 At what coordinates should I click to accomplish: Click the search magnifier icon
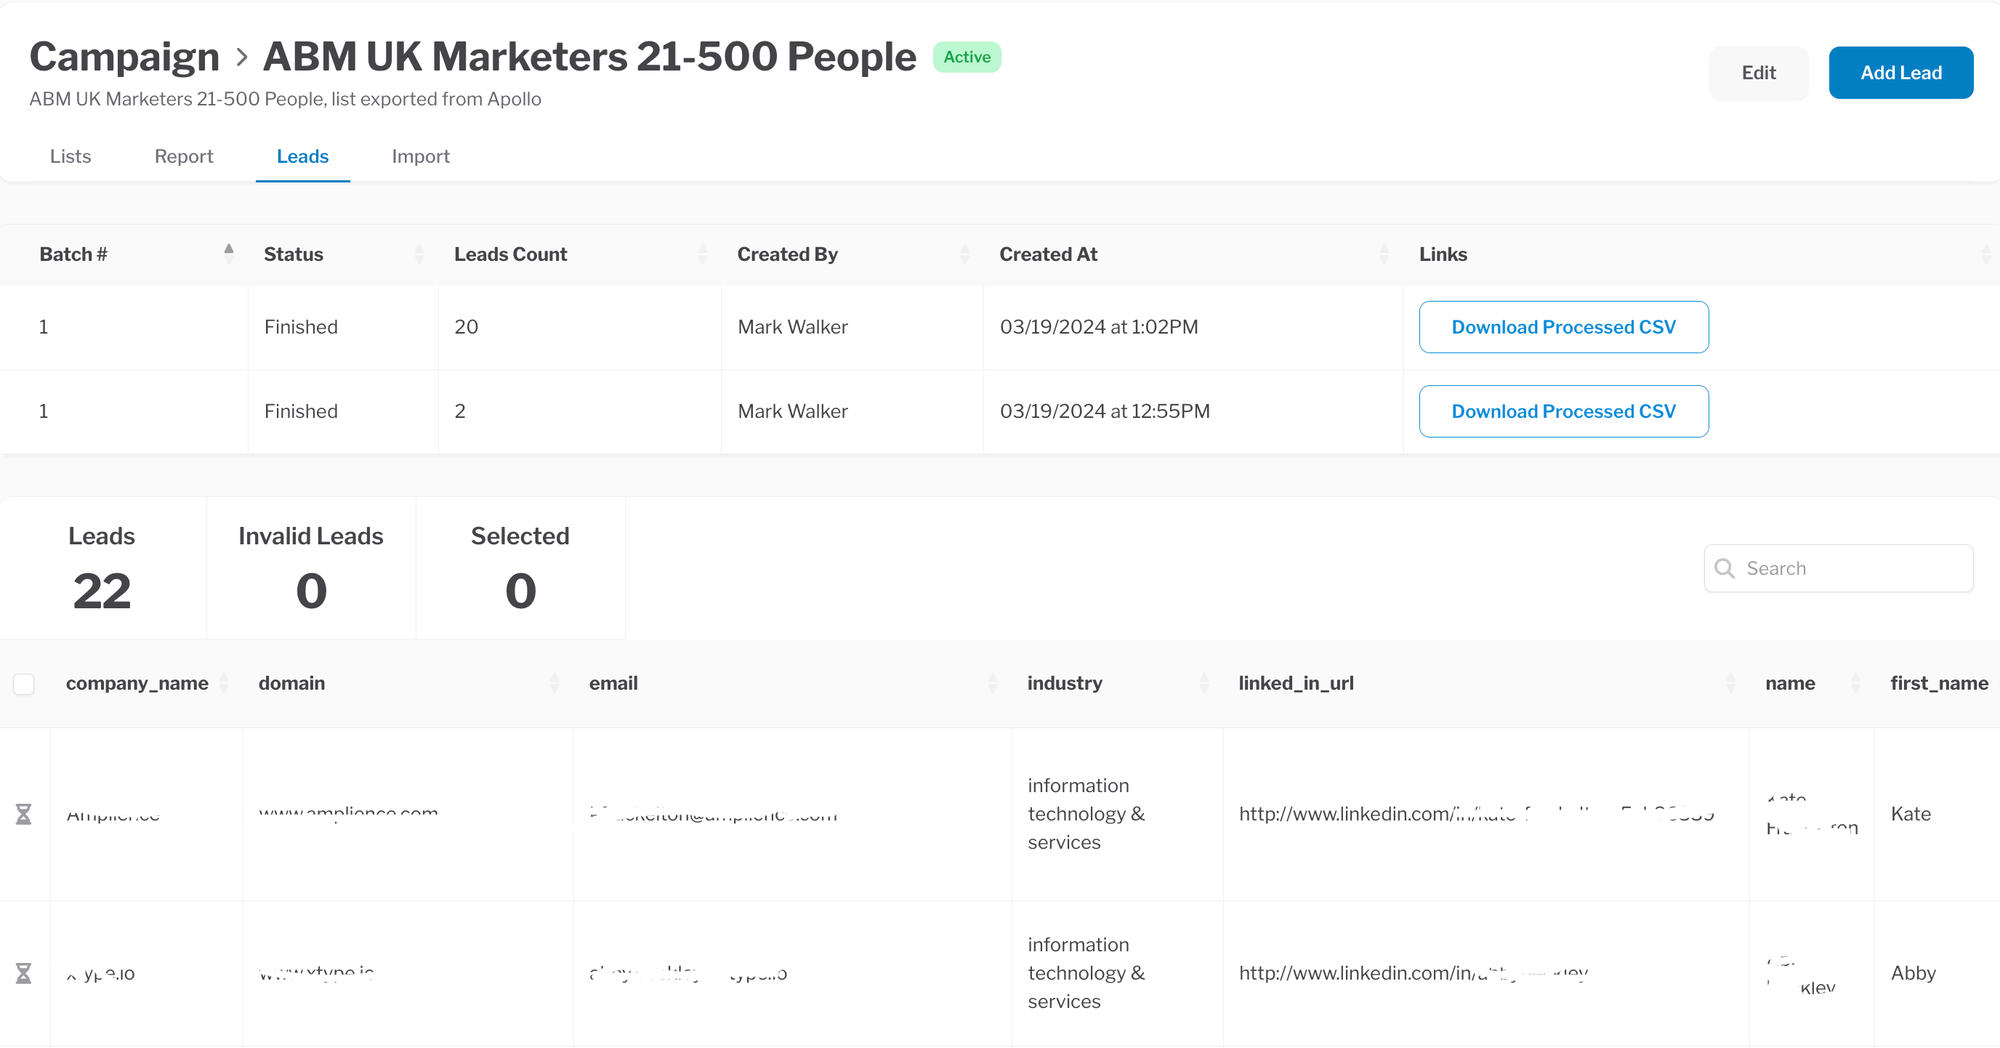coord(1725,568)
